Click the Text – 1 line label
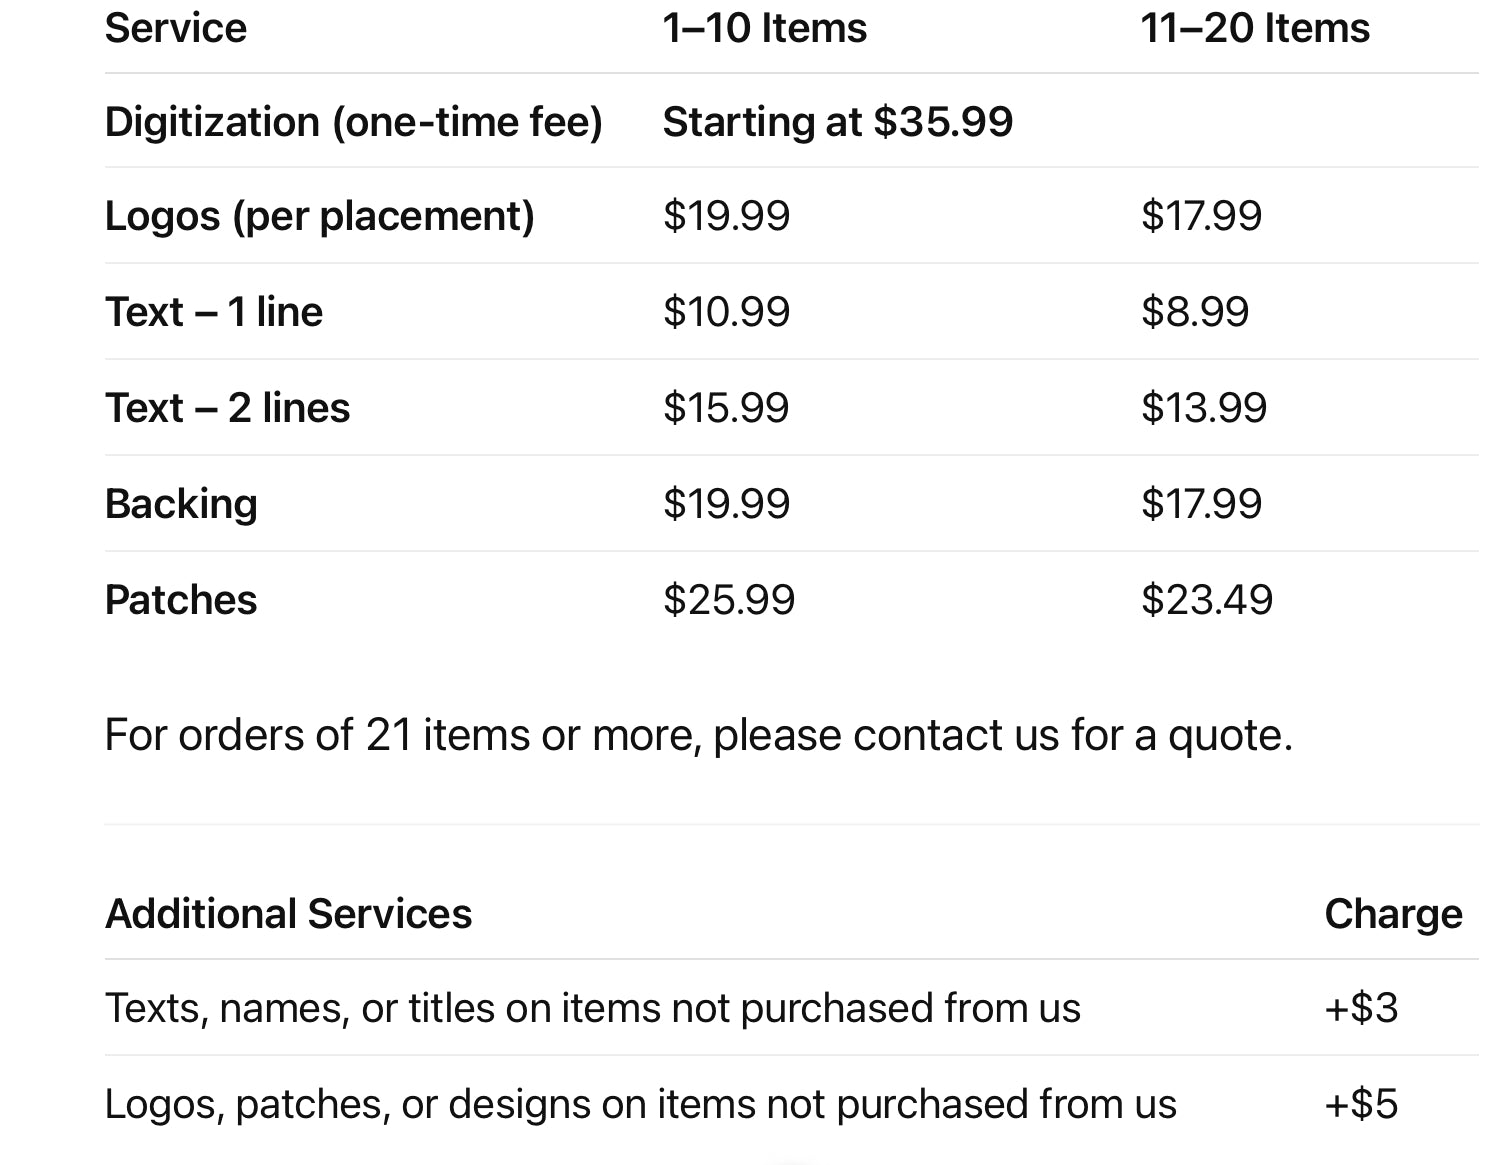1512x1165 pixels. [x=214, y=312]
